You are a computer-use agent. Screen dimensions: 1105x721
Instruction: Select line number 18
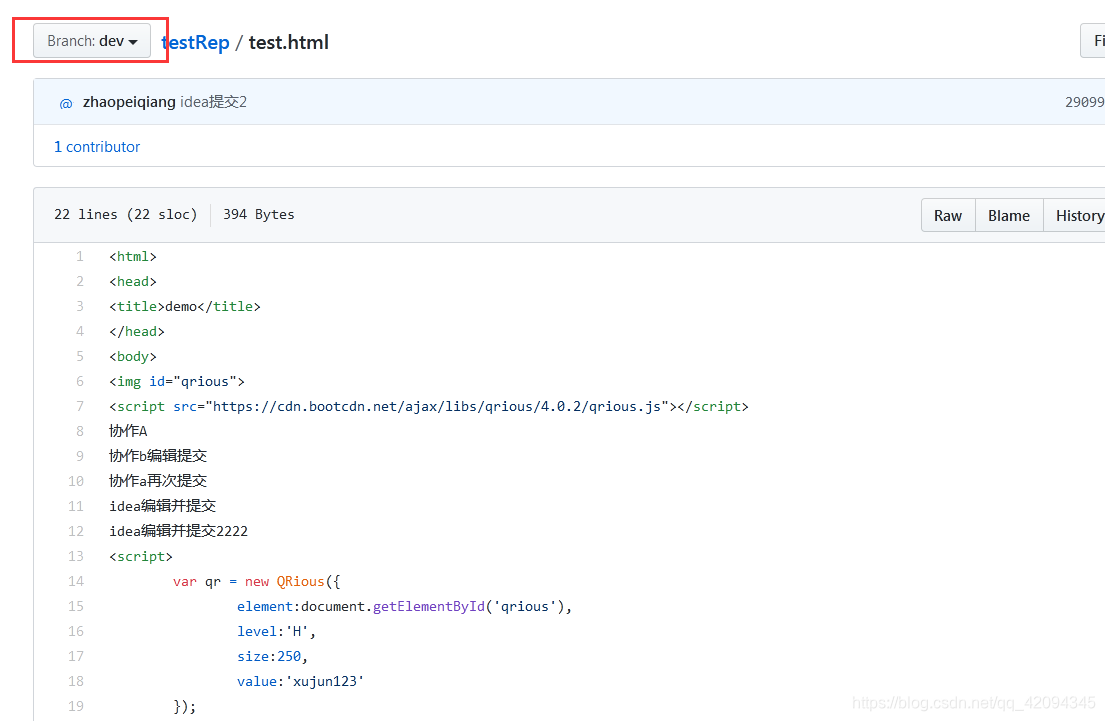tap(76, 682)
